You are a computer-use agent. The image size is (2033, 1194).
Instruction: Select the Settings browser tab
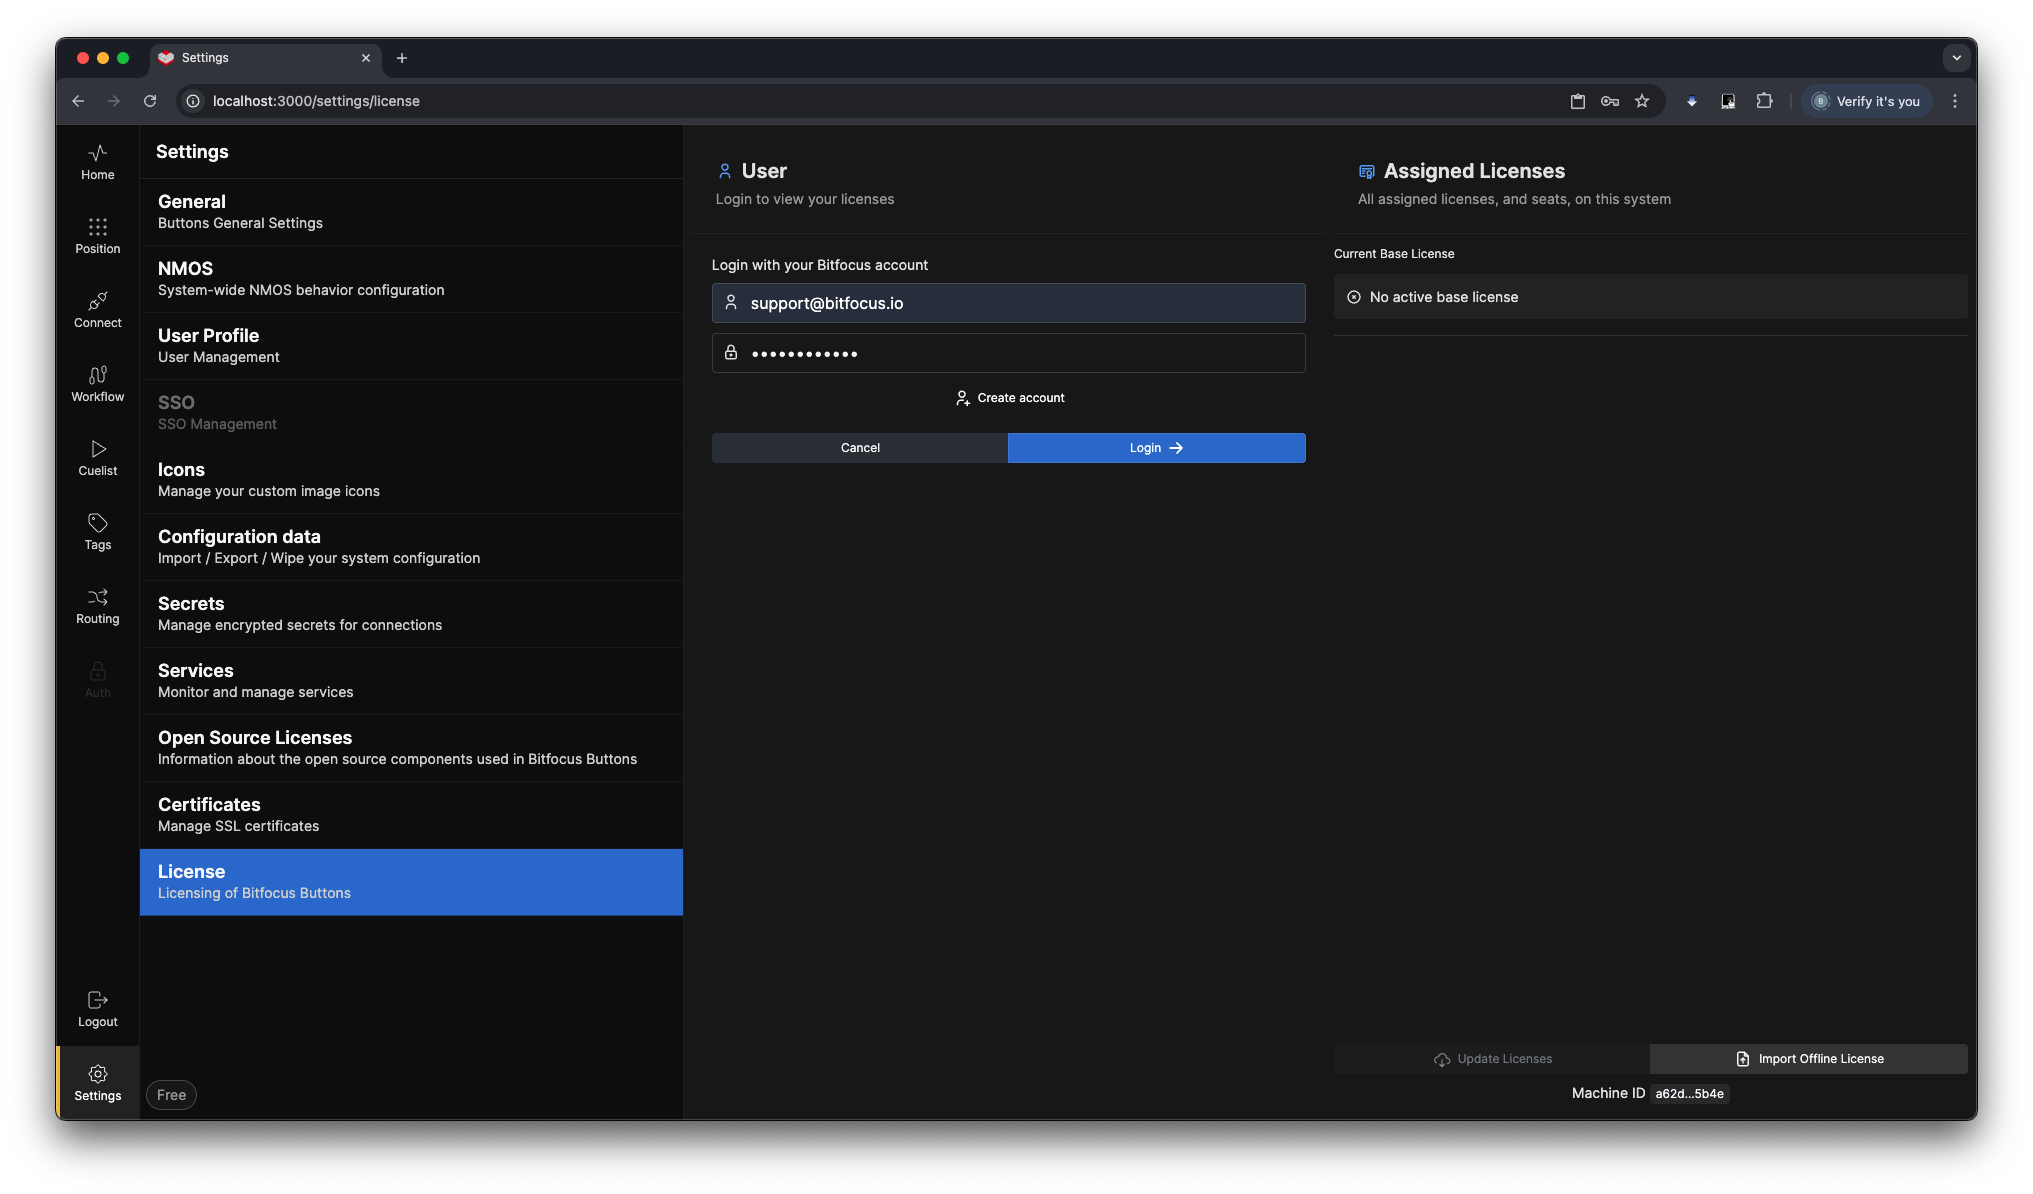(x=266, y=58)
